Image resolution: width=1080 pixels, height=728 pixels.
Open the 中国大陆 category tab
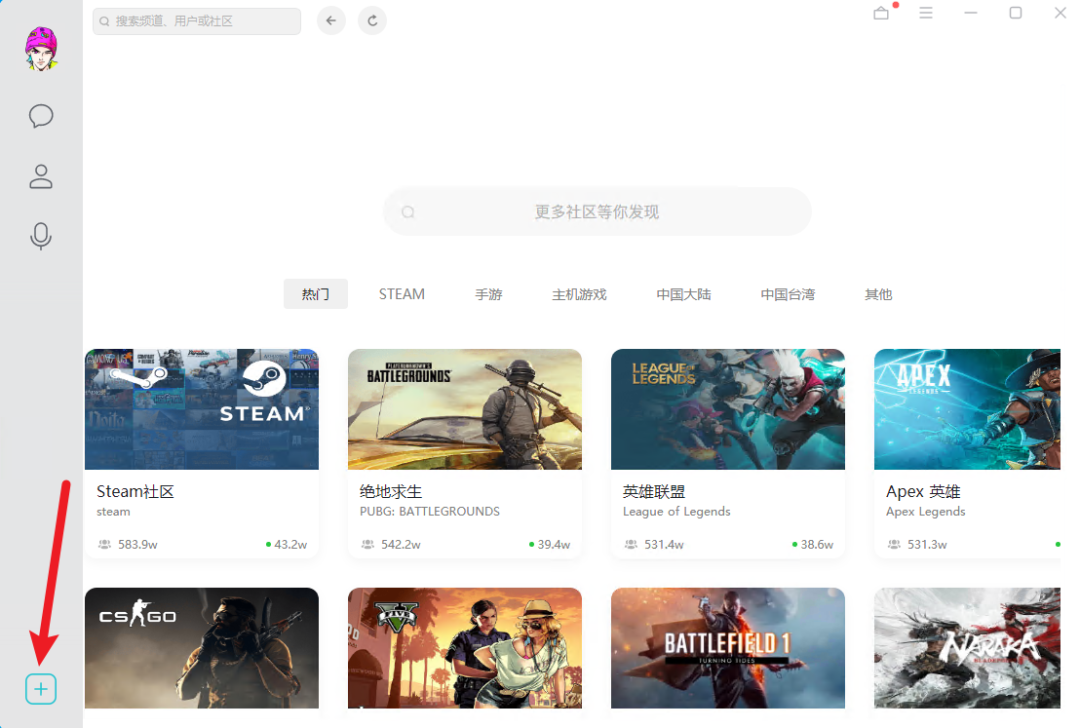point(684,294)
